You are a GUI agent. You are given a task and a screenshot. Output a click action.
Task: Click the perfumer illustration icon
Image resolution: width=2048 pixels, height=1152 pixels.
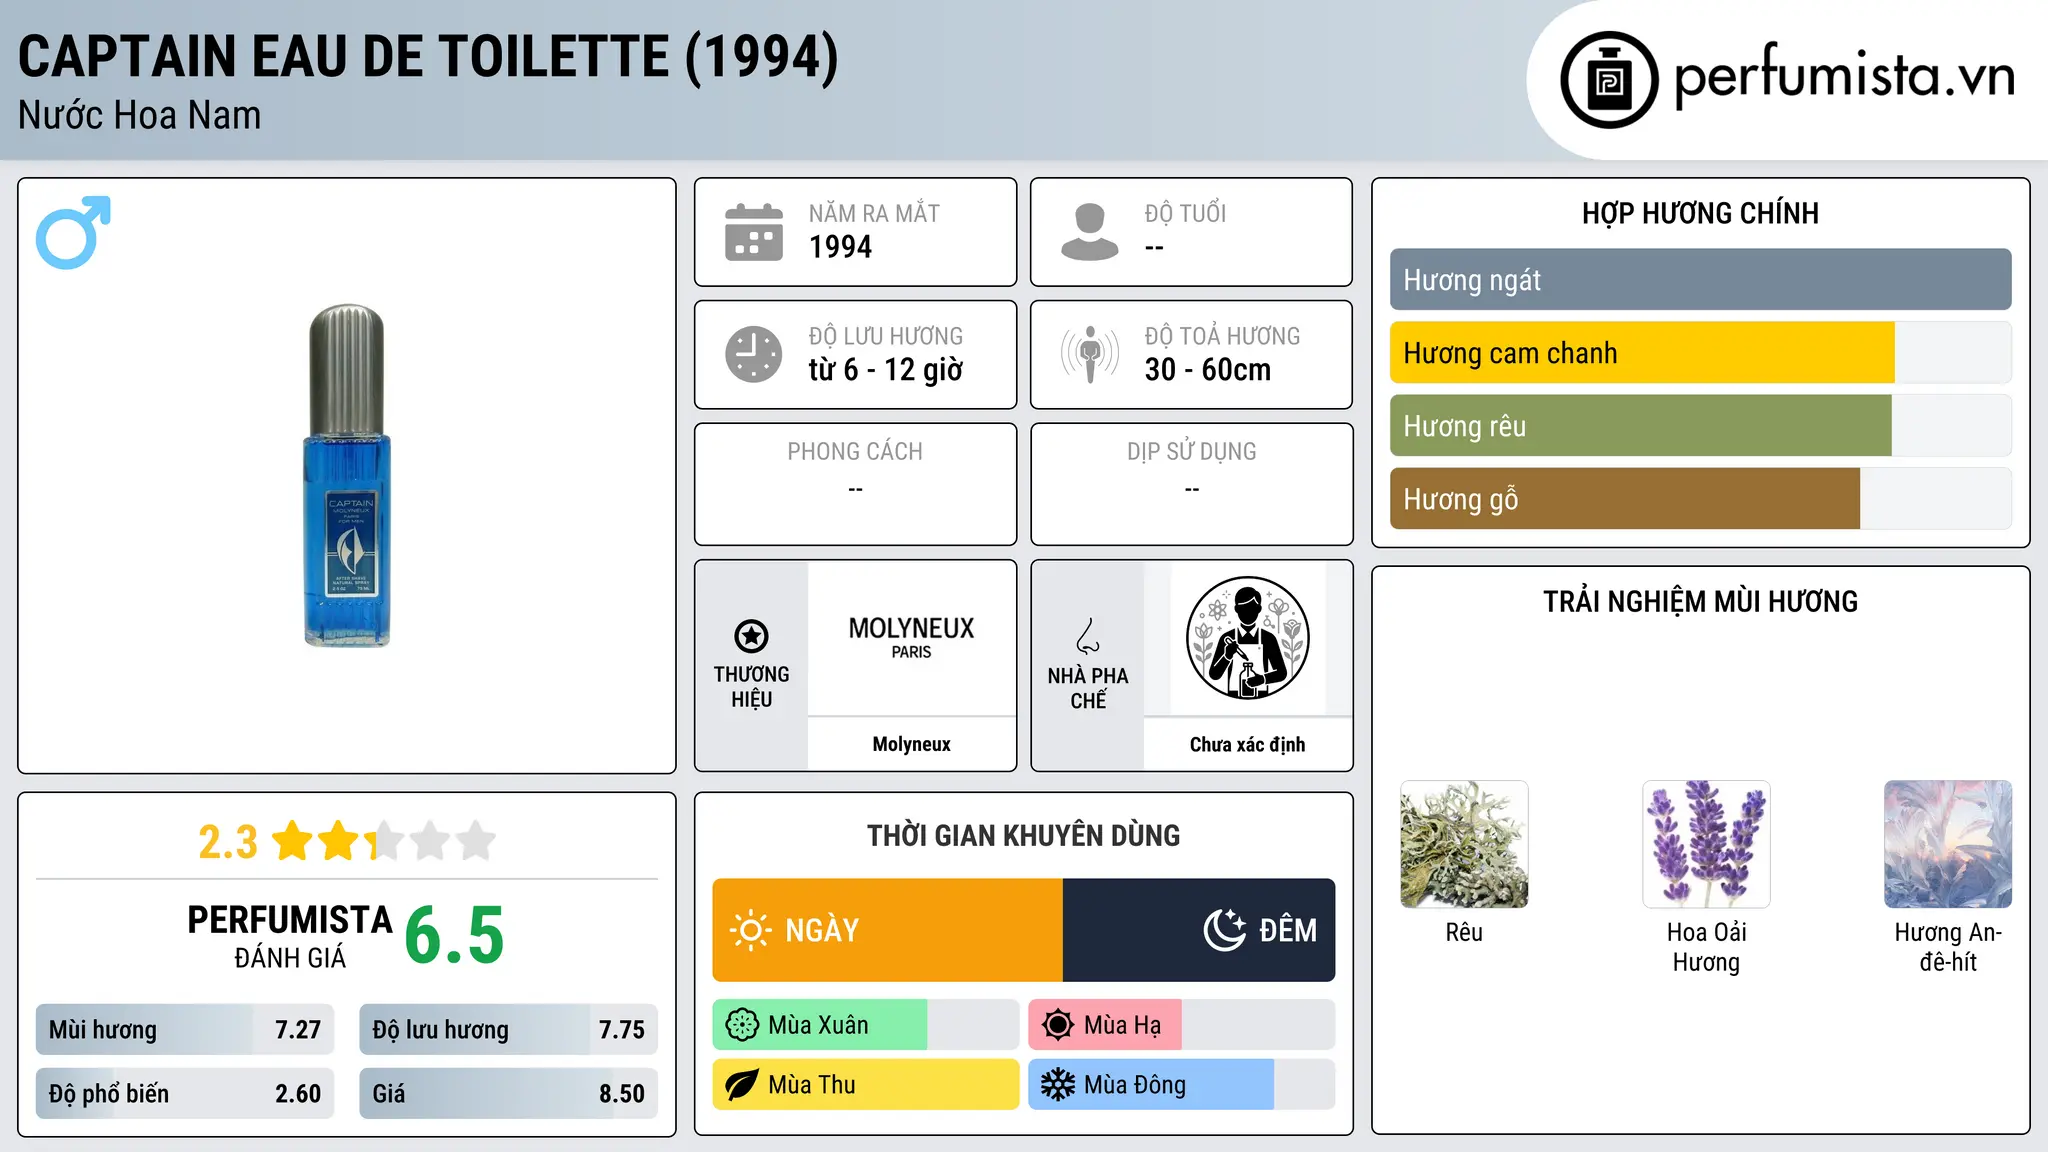[1247, 638]
